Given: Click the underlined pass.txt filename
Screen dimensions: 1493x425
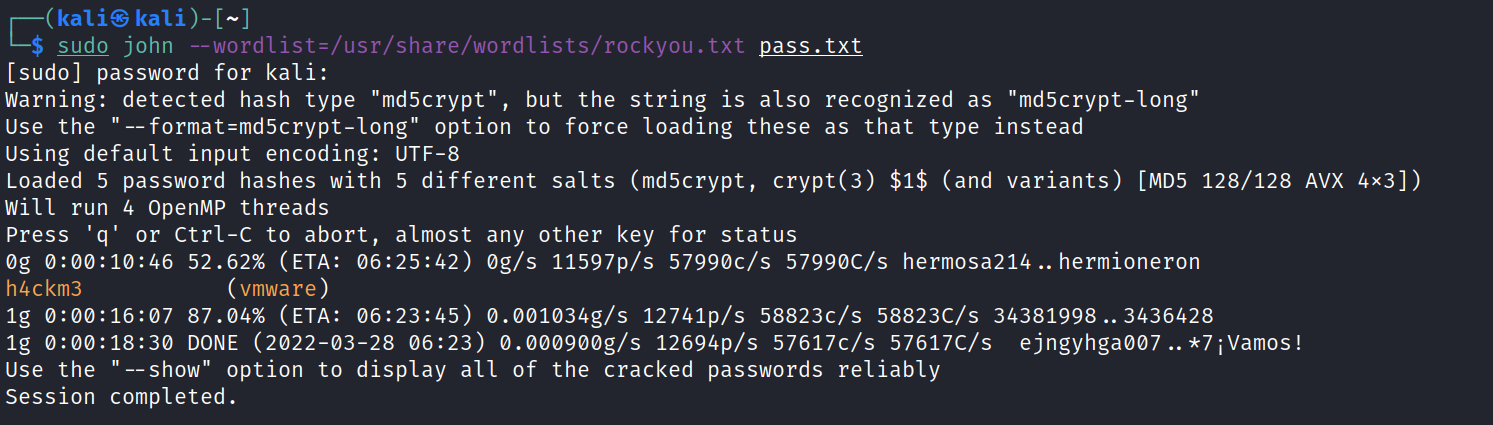Looking at the screenshot, I should [810, 45].
